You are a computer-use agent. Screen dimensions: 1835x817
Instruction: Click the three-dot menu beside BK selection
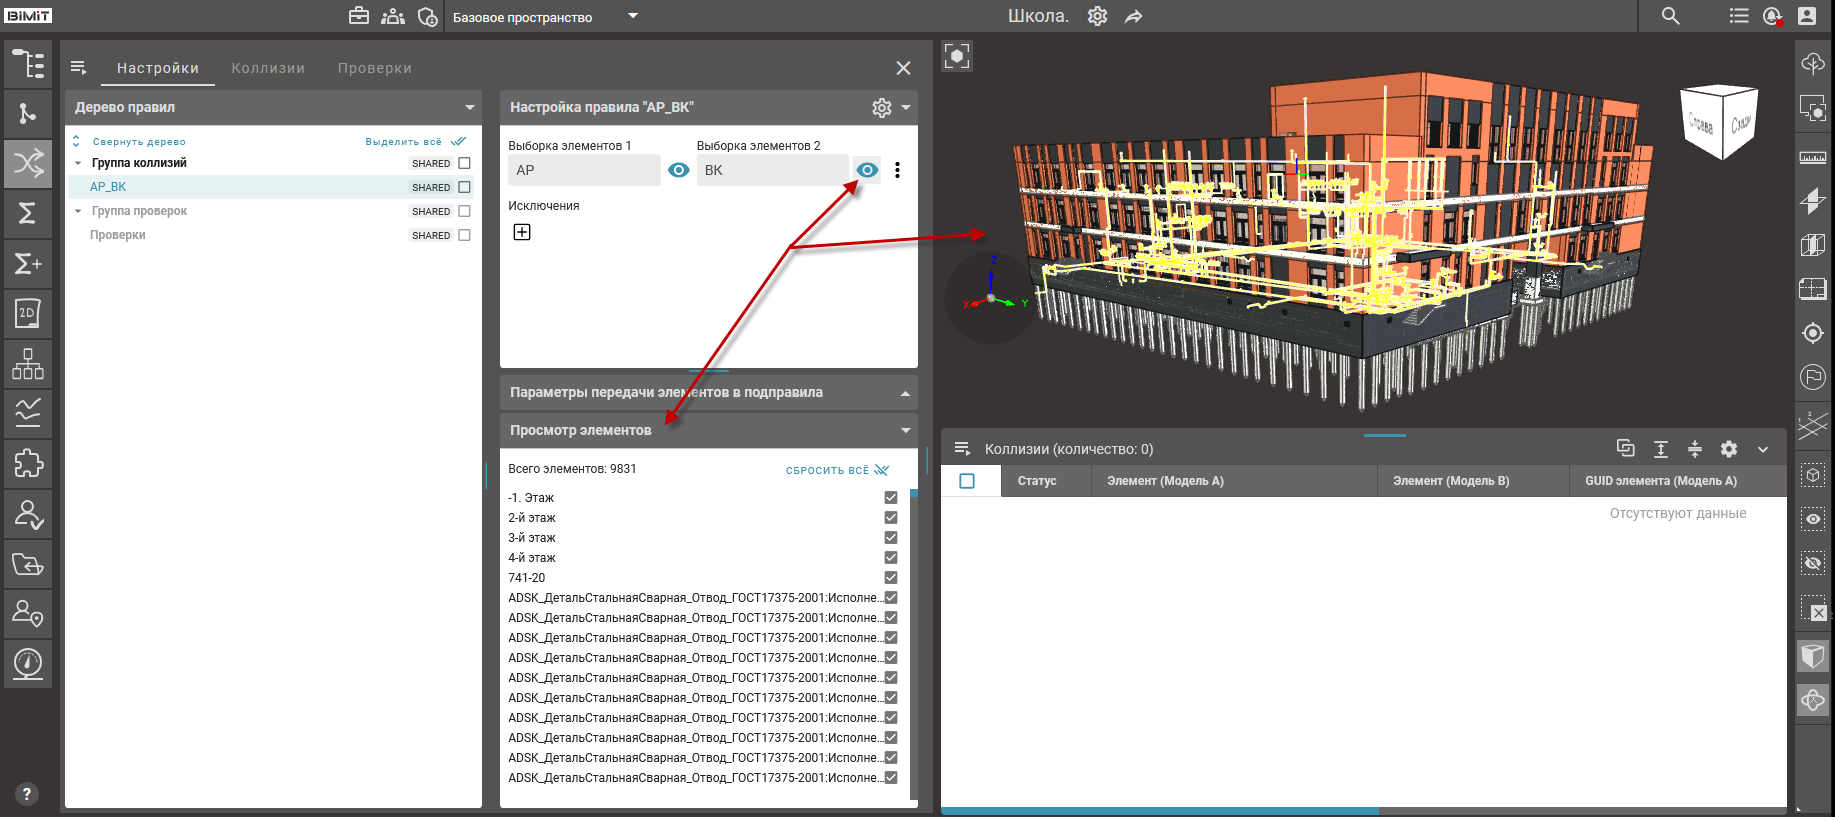[x=897, y=170]
